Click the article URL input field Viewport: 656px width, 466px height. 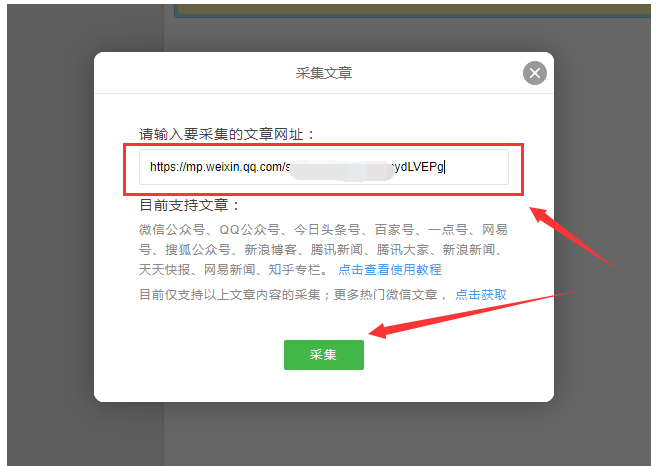pyautogui.click(x=324, y=167)
